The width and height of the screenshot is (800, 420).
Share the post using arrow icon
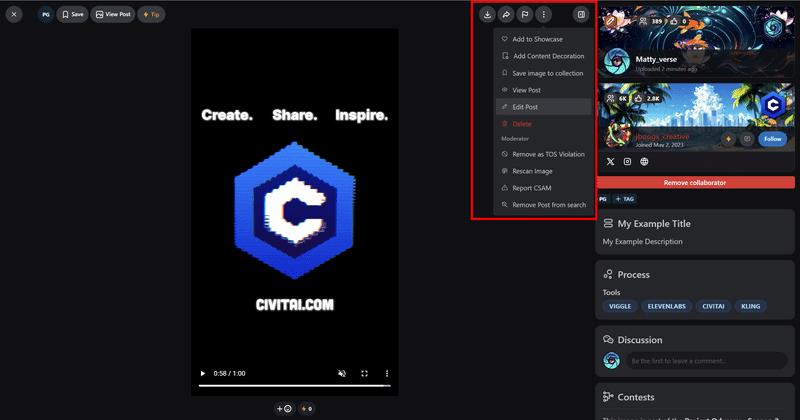coord(506,14)
